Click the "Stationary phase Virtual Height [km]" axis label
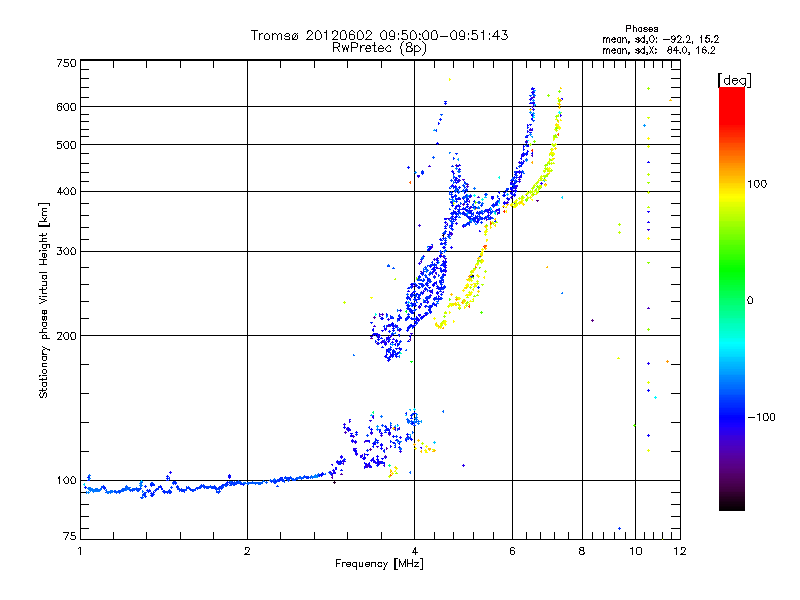The height and width of the screenshot is (600, 800). [44, 301]
